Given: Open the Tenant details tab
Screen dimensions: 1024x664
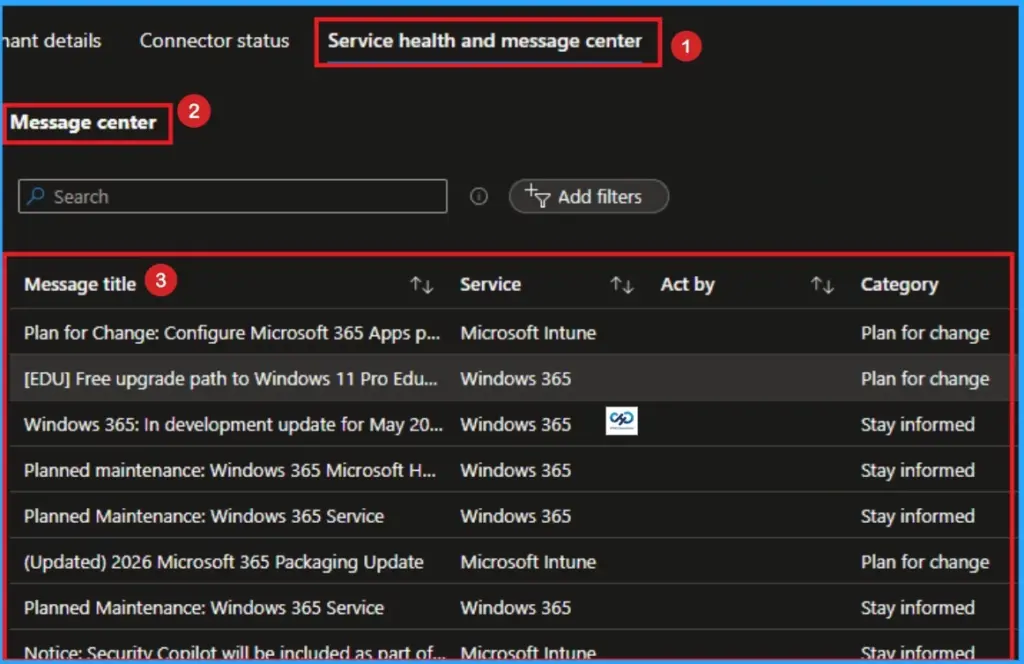Looking at the screenshot, I should click(51, 40).
